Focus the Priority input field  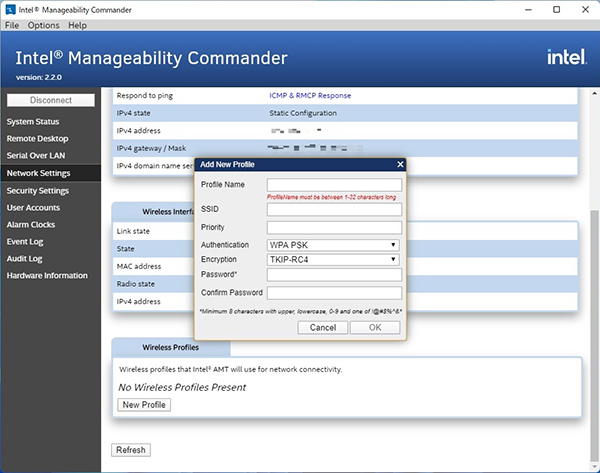[334, 228]
